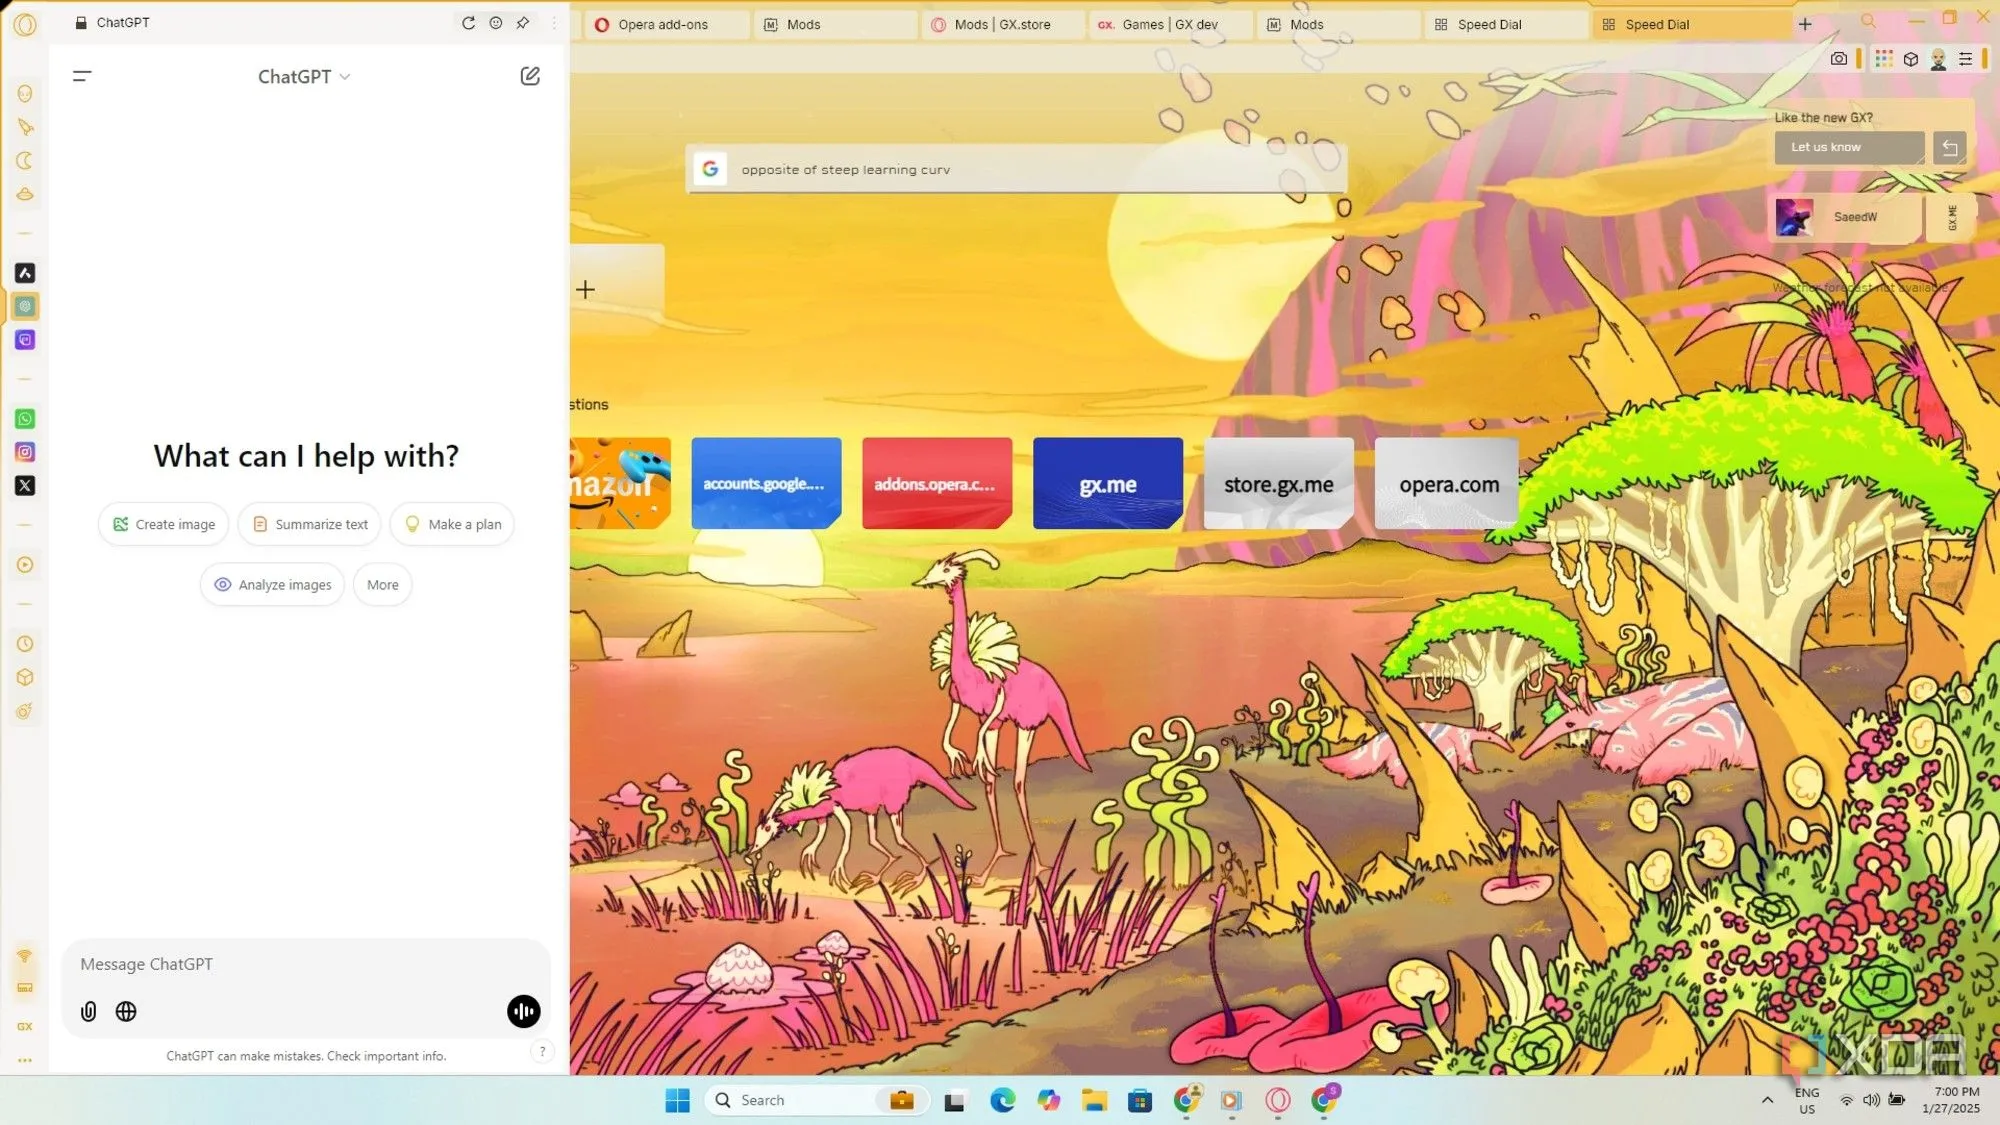Open Instagram from the Opera sidebar
This screenshot has width=2000, height=1125.
point(25,452)
